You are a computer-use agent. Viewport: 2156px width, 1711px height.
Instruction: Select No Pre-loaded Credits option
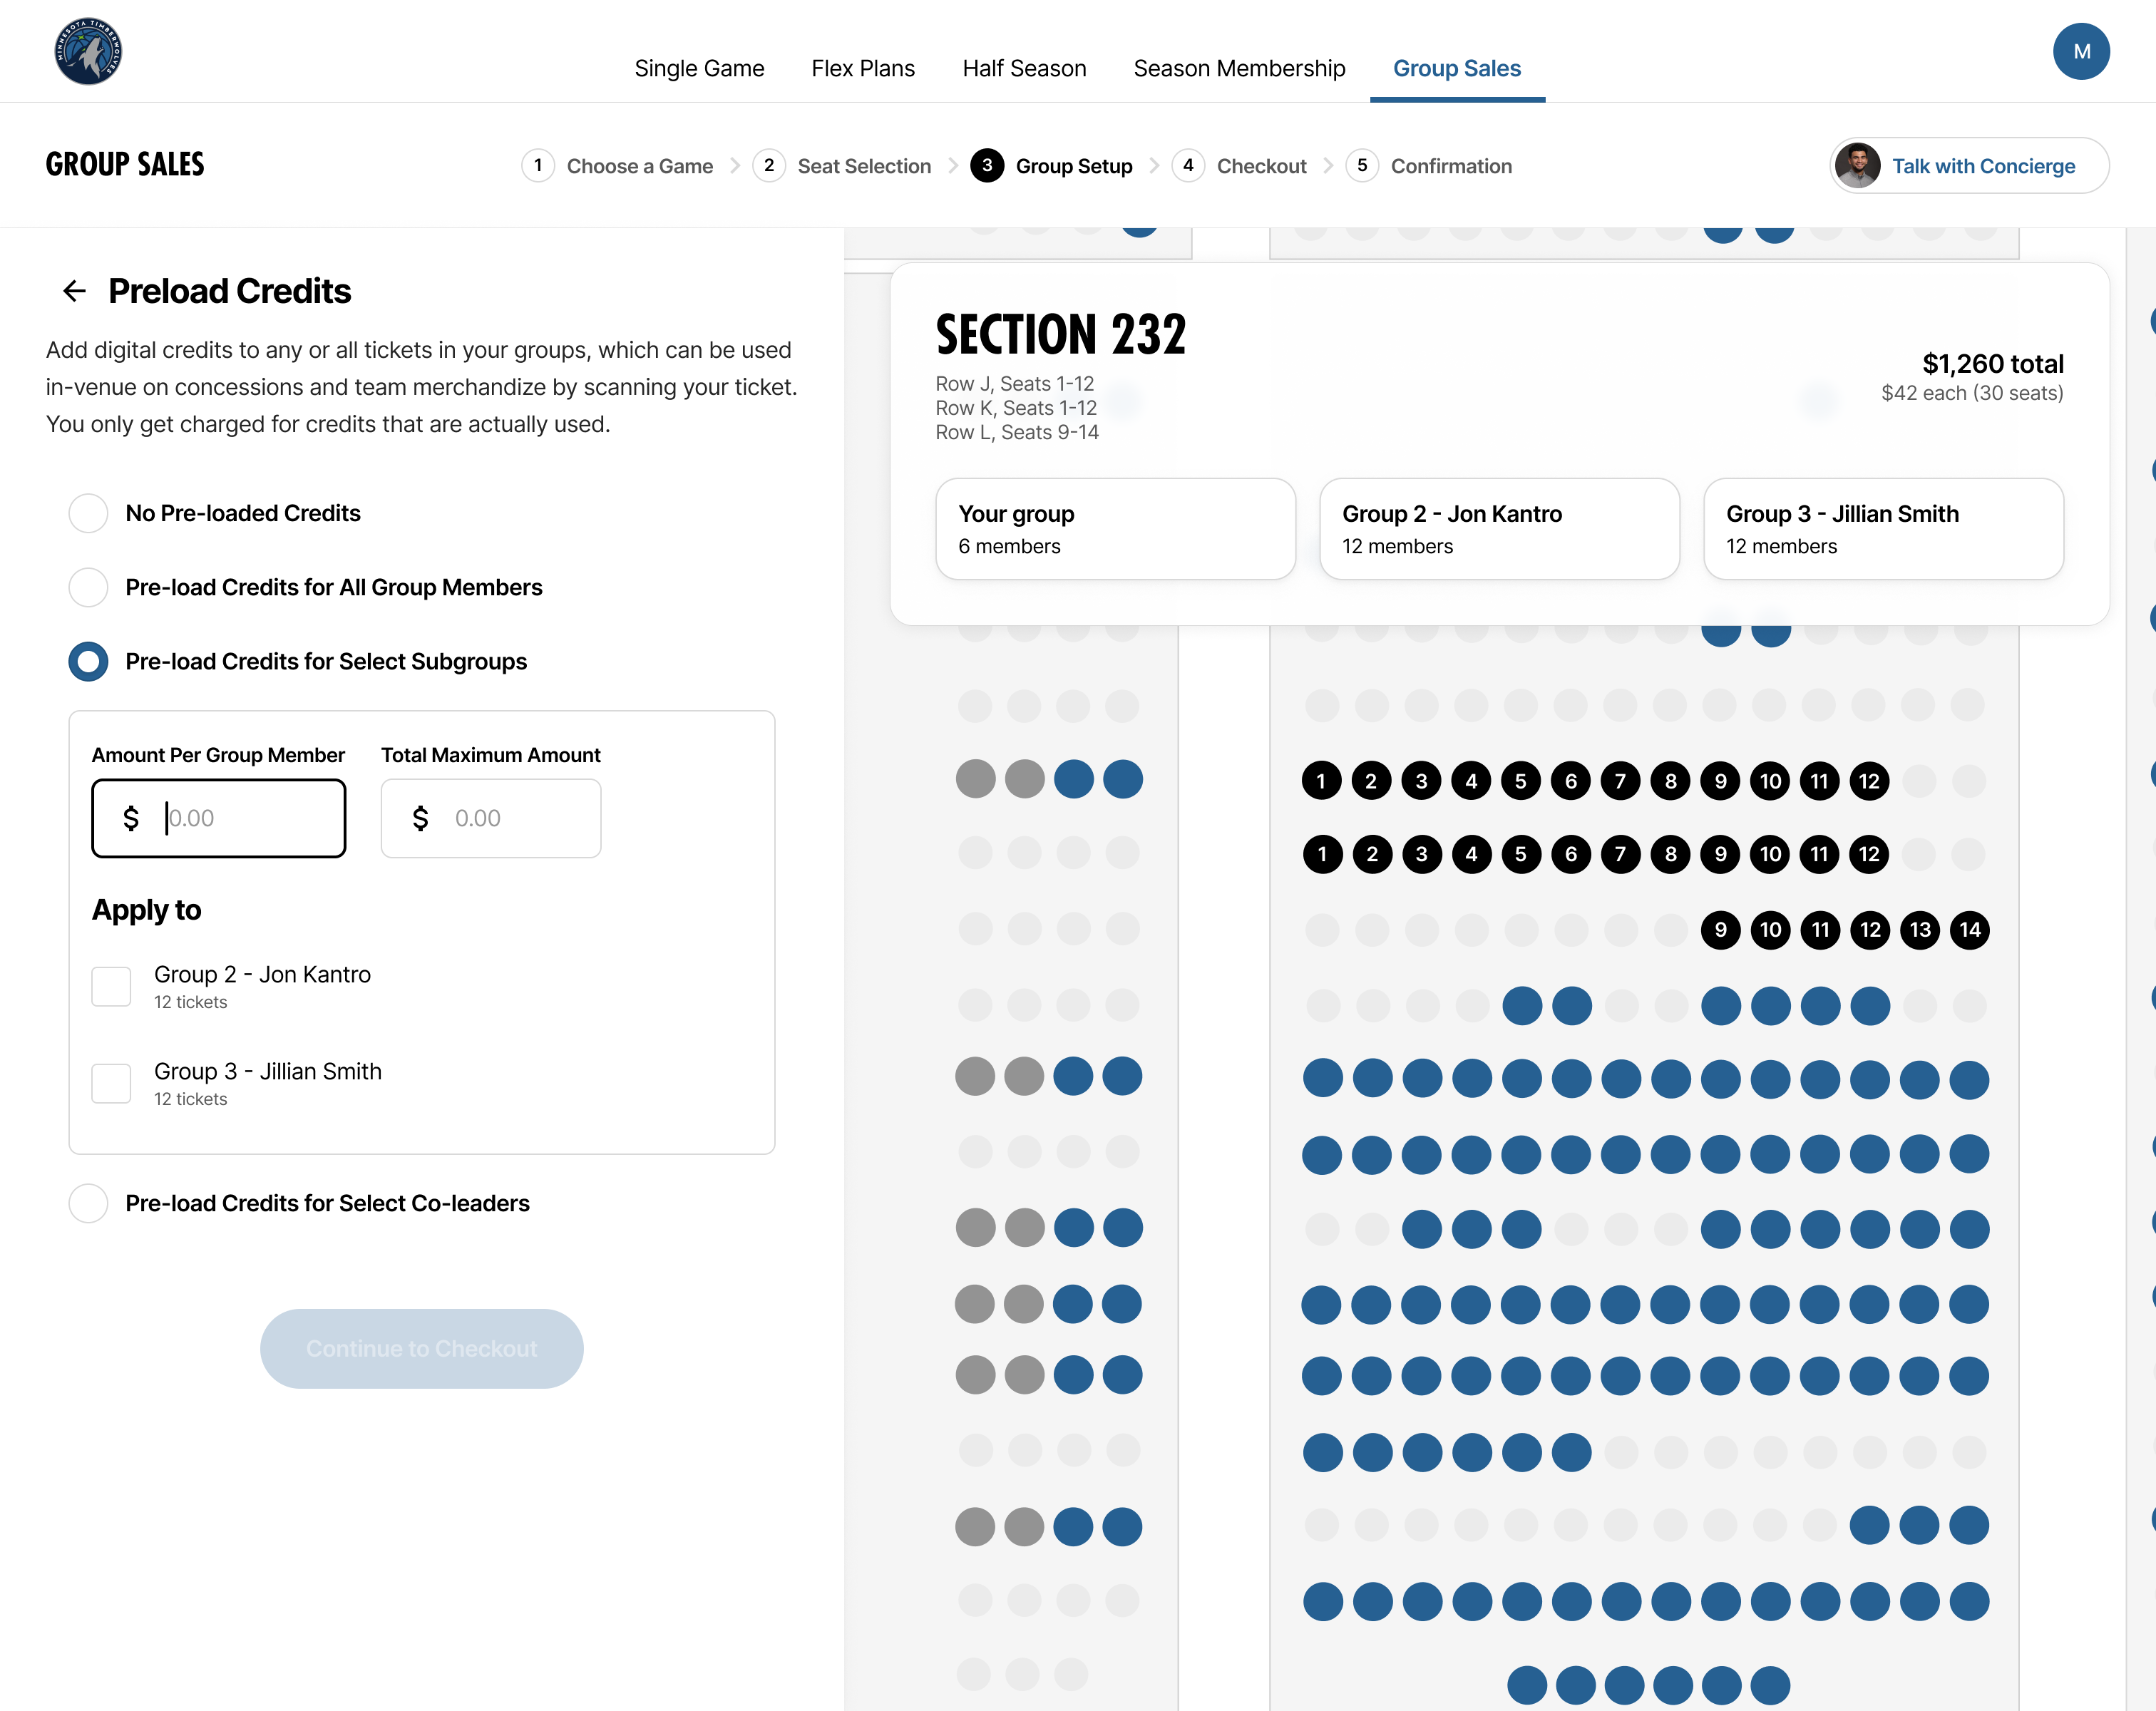click(x=88, y=513)
